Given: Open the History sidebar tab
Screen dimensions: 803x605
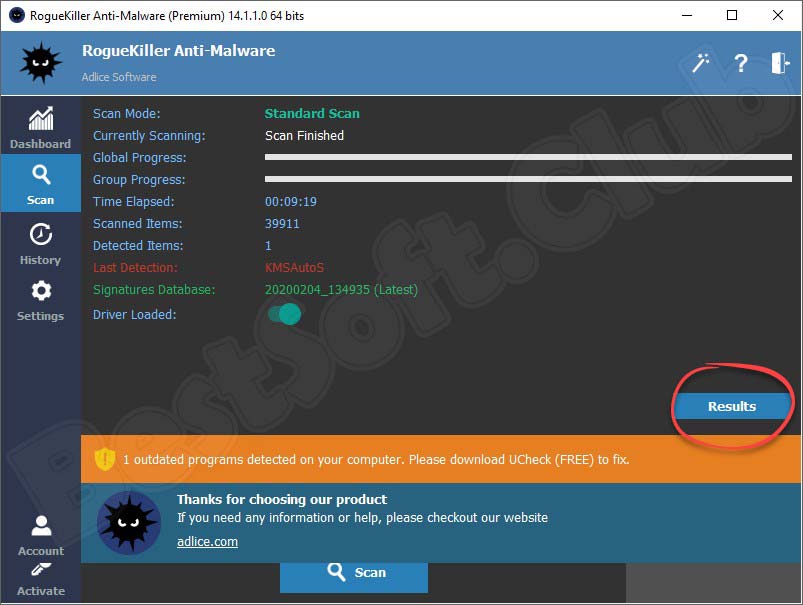Looking at the screenshot, I should (40, 243).
